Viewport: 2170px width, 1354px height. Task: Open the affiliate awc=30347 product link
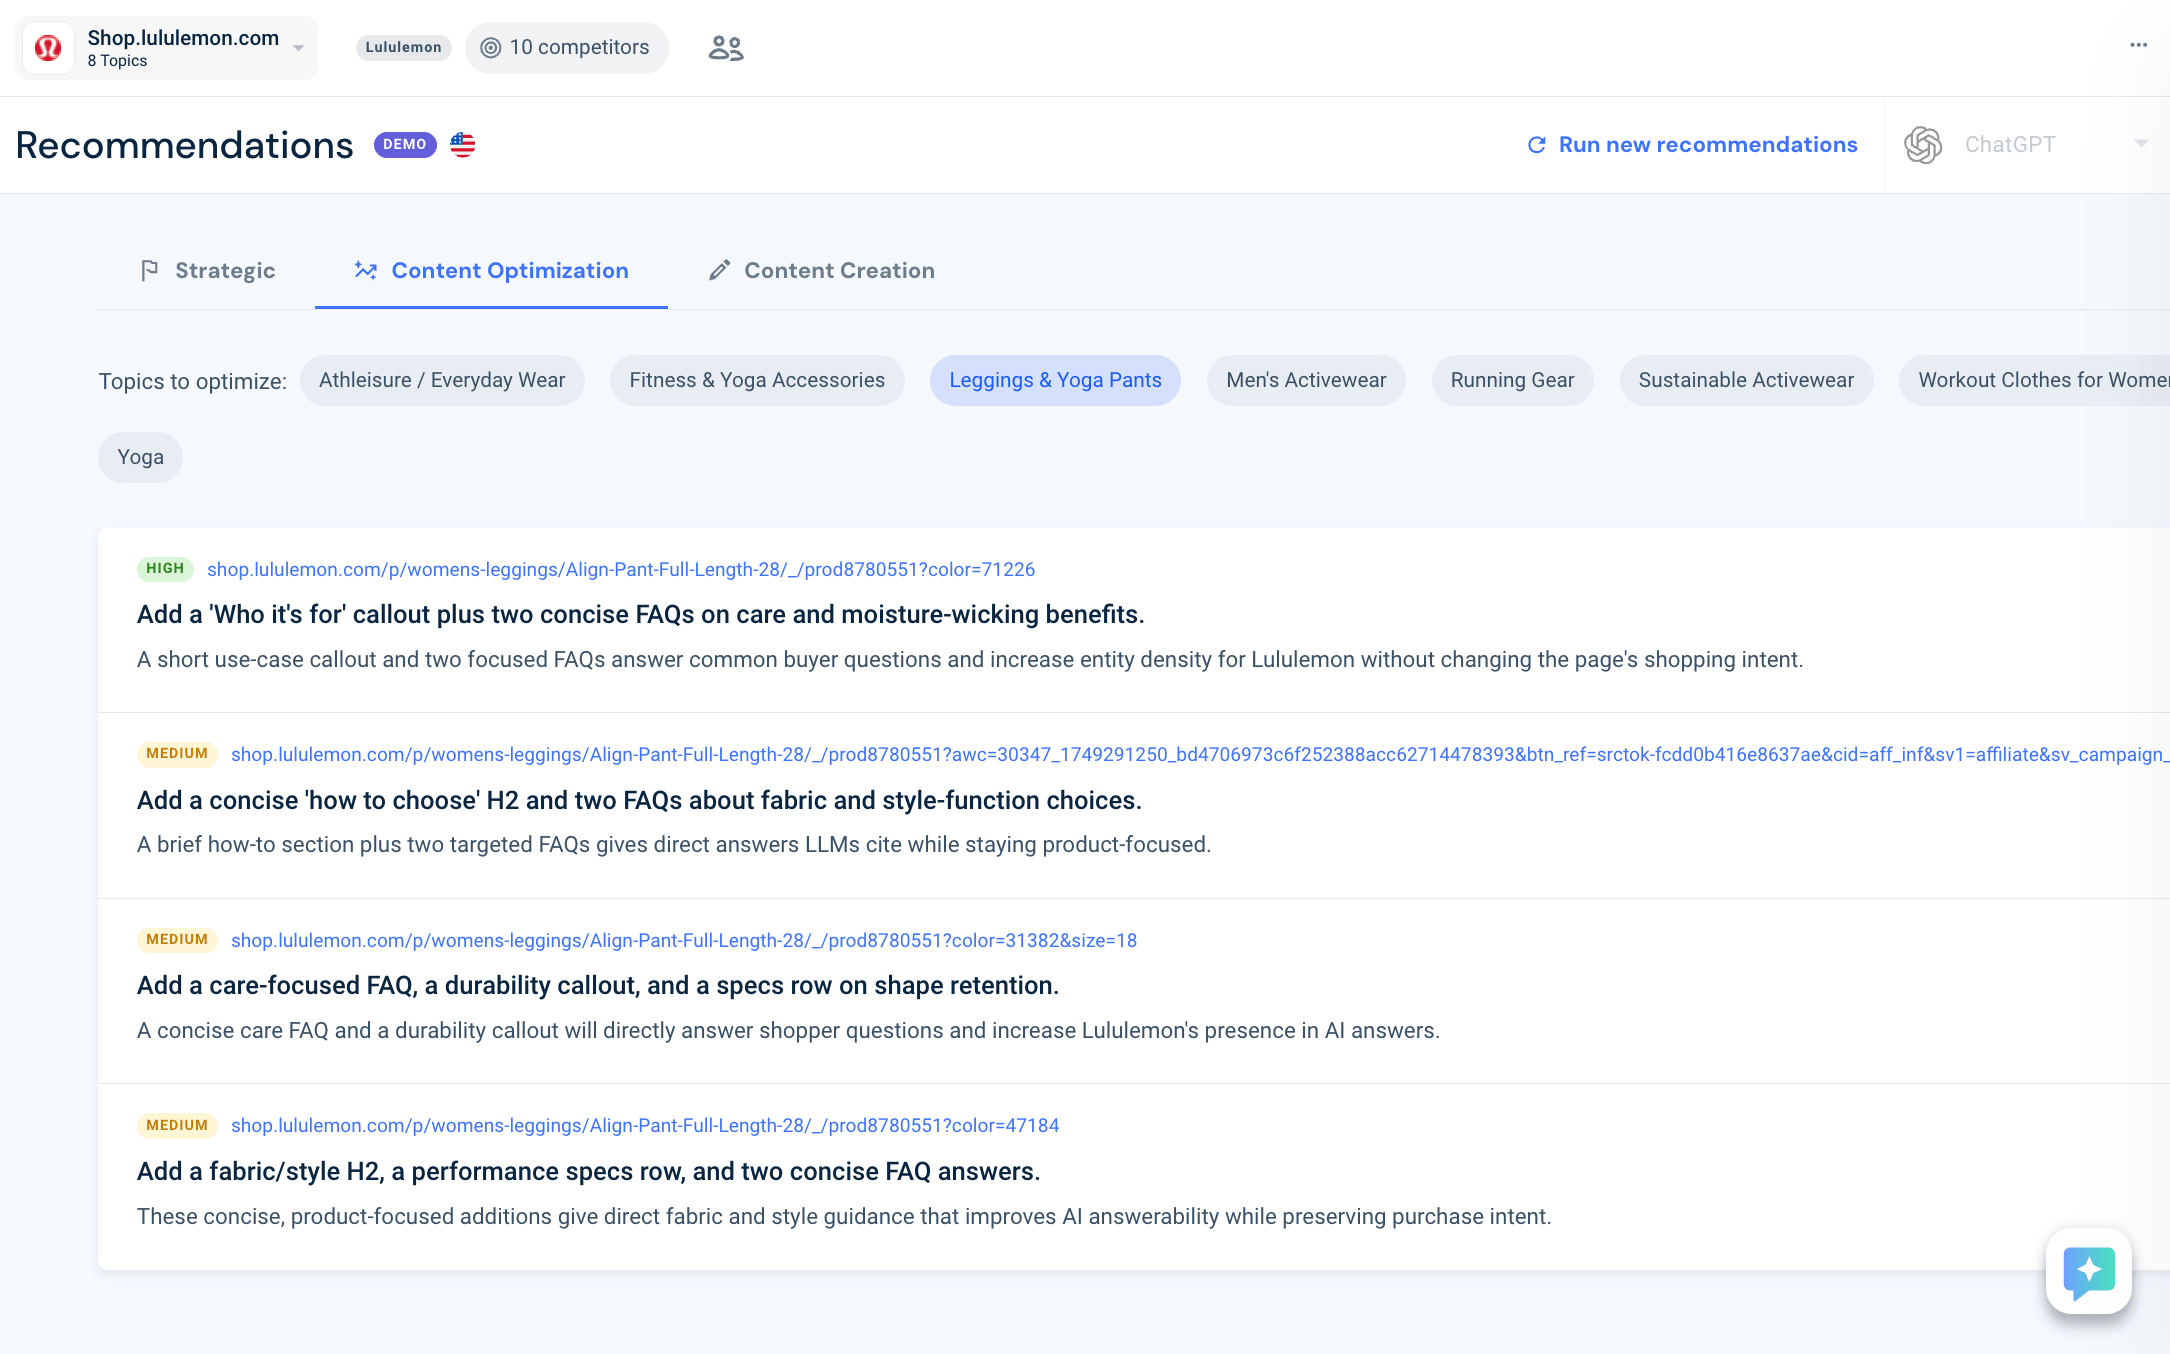1200,754
